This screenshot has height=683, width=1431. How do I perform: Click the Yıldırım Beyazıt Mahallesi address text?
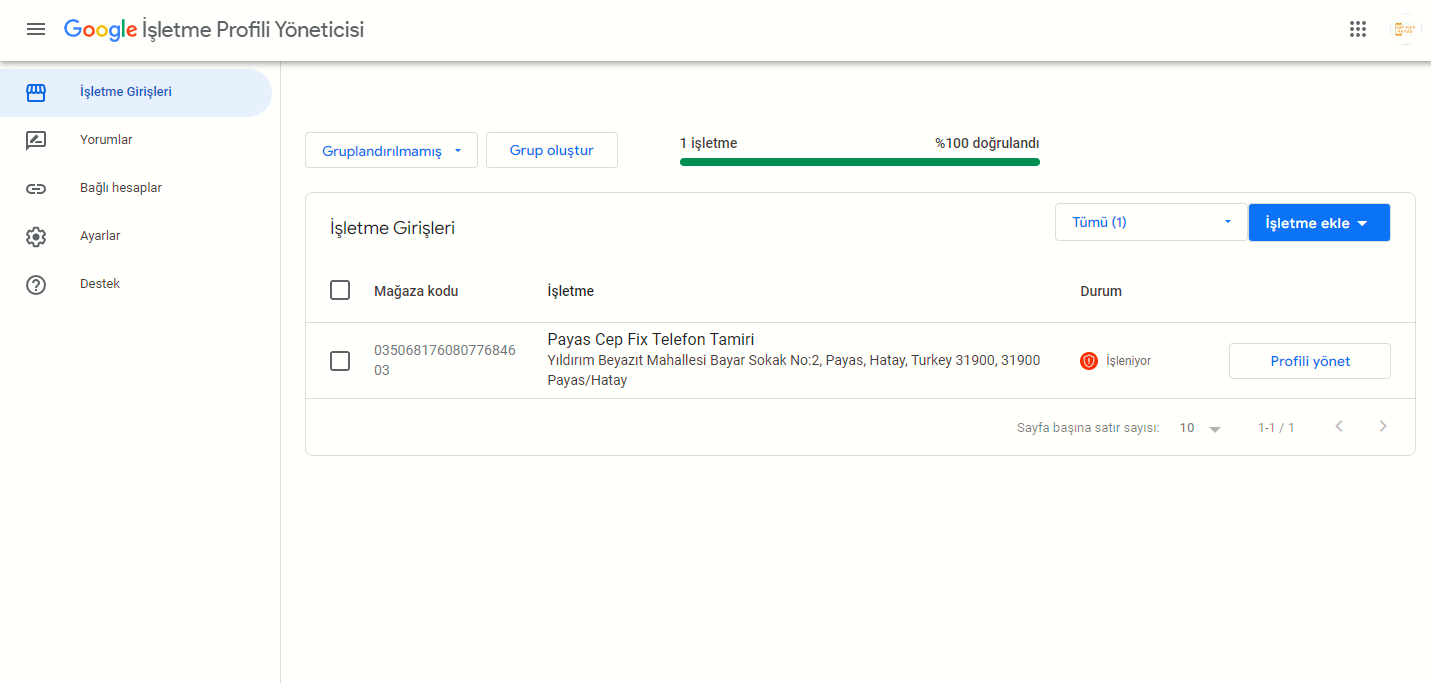point(794,370)
